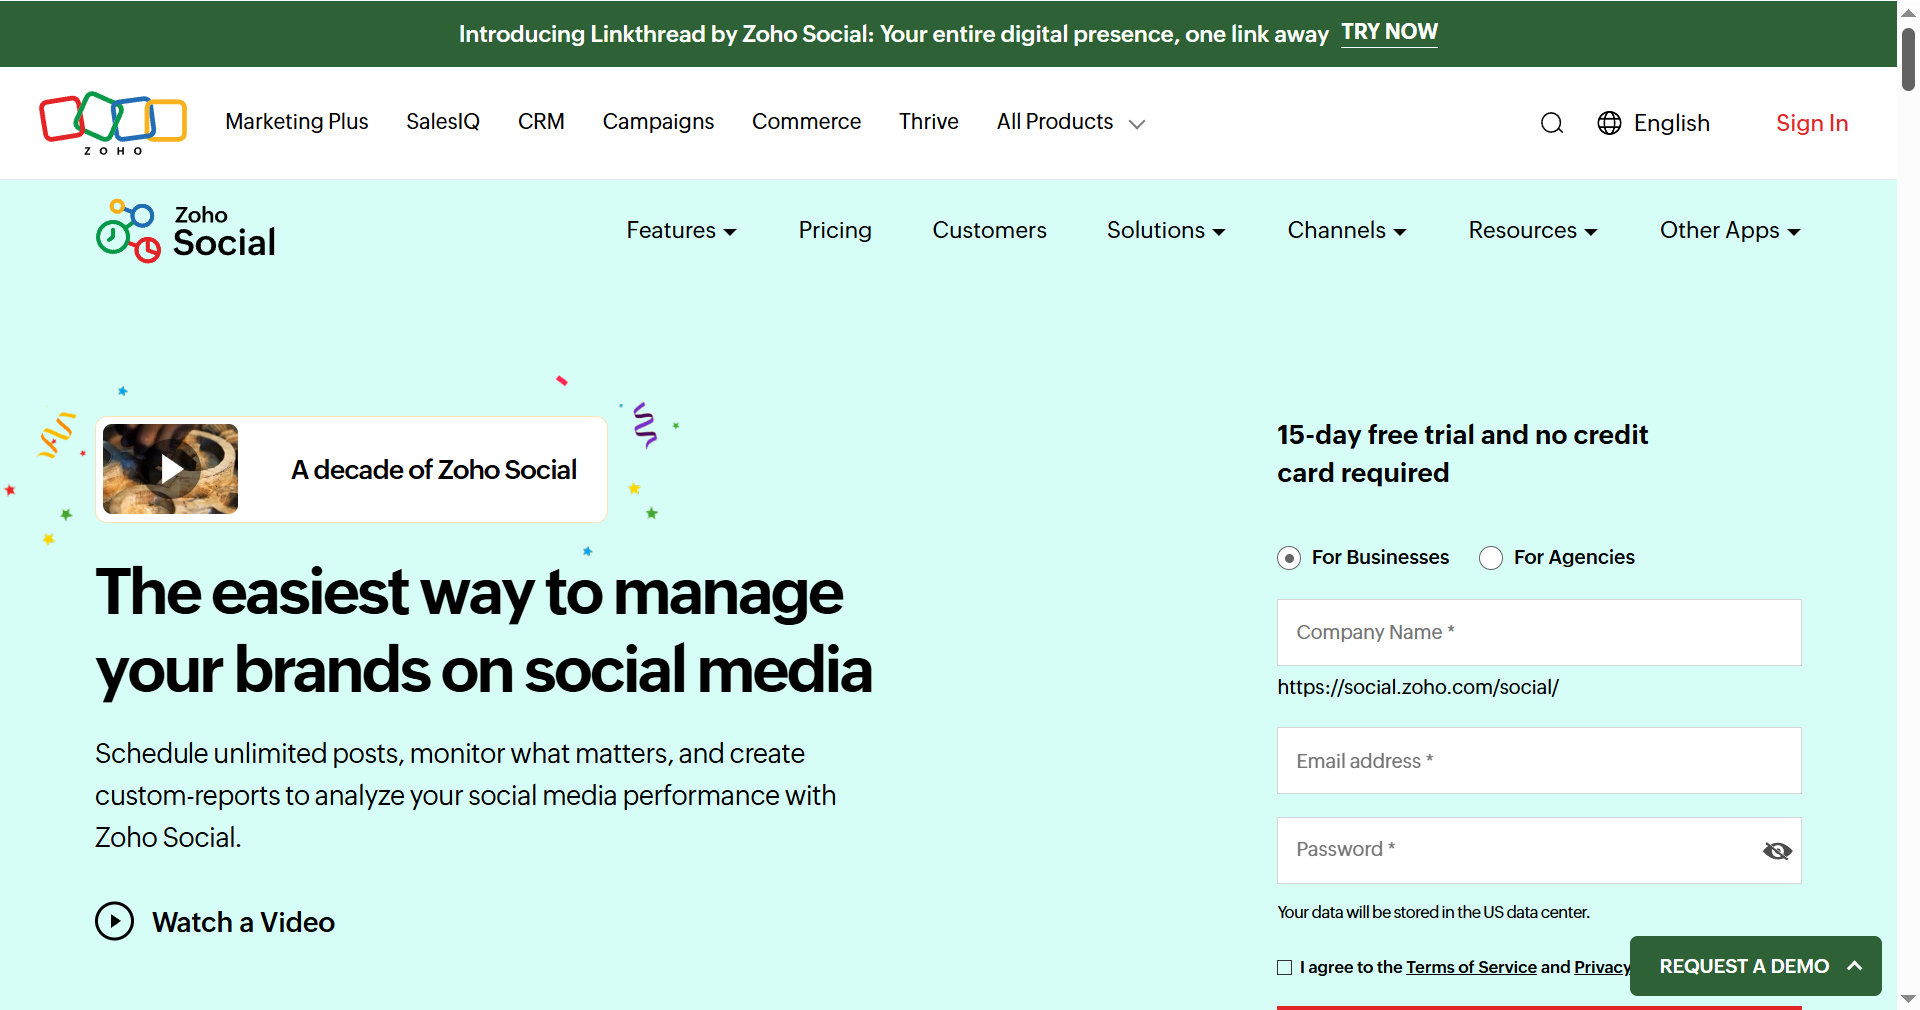Viewport: 1920px width, 1010px height.
Task: Focus the Password input field
Action: (x=1539, y=851)
